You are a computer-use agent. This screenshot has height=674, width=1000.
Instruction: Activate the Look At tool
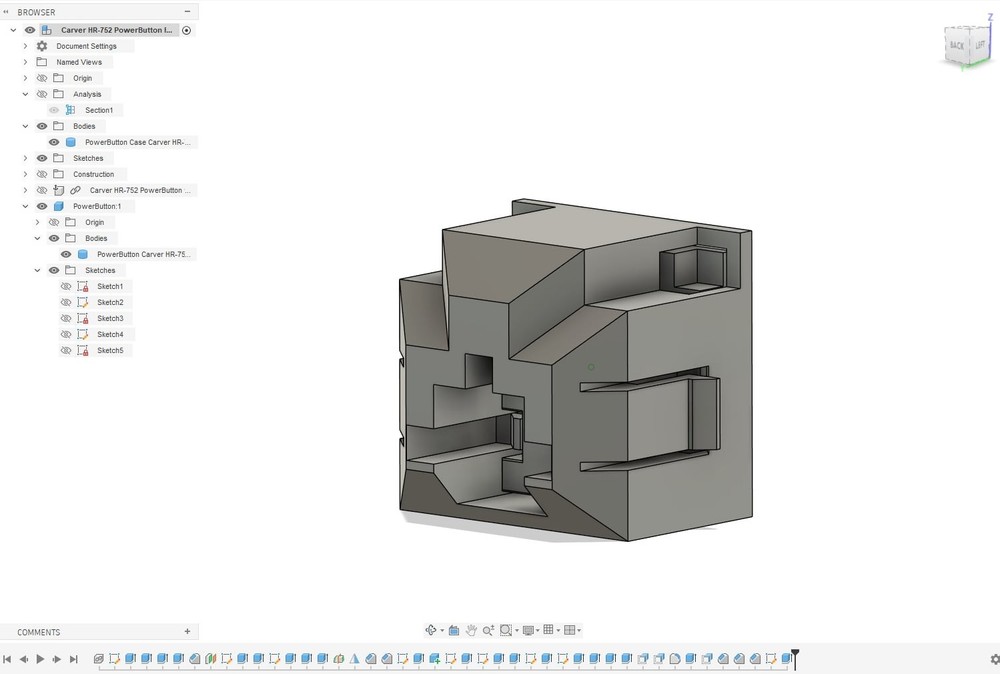[x=454, y=630]
